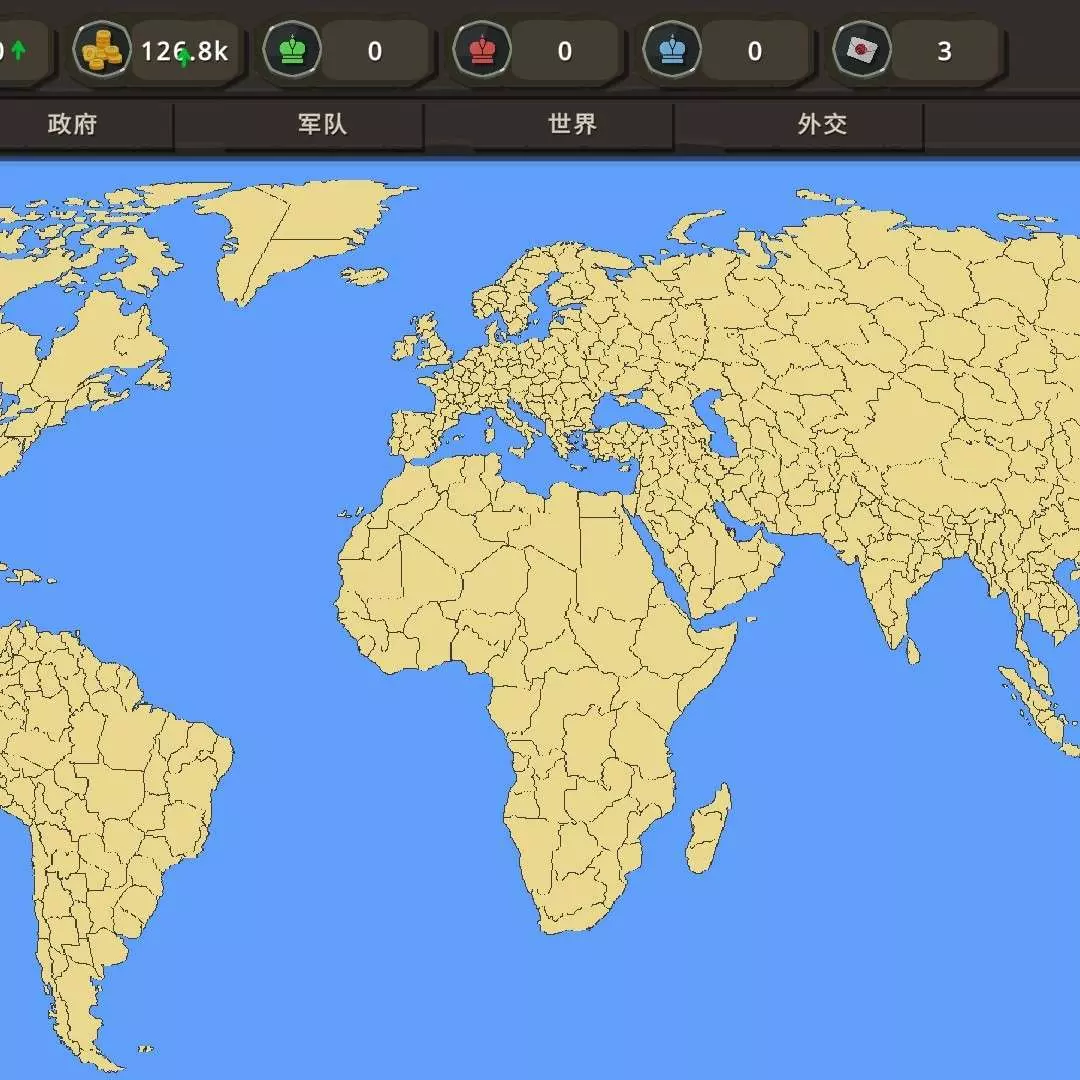
Task: Click the gold coins treasury icon
Action: (x=102, y=50)
